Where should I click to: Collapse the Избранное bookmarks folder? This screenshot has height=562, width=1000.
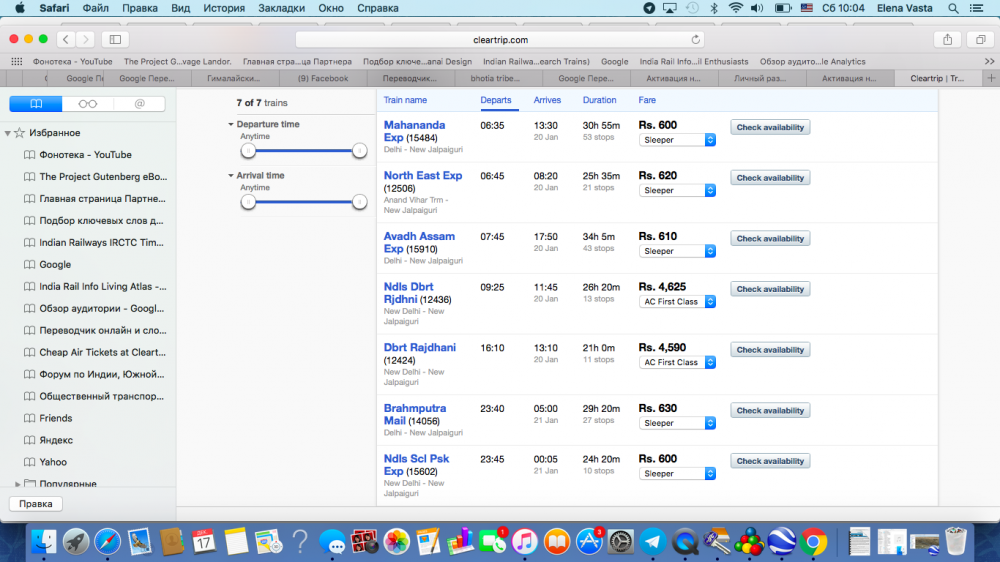coord(8,133)
